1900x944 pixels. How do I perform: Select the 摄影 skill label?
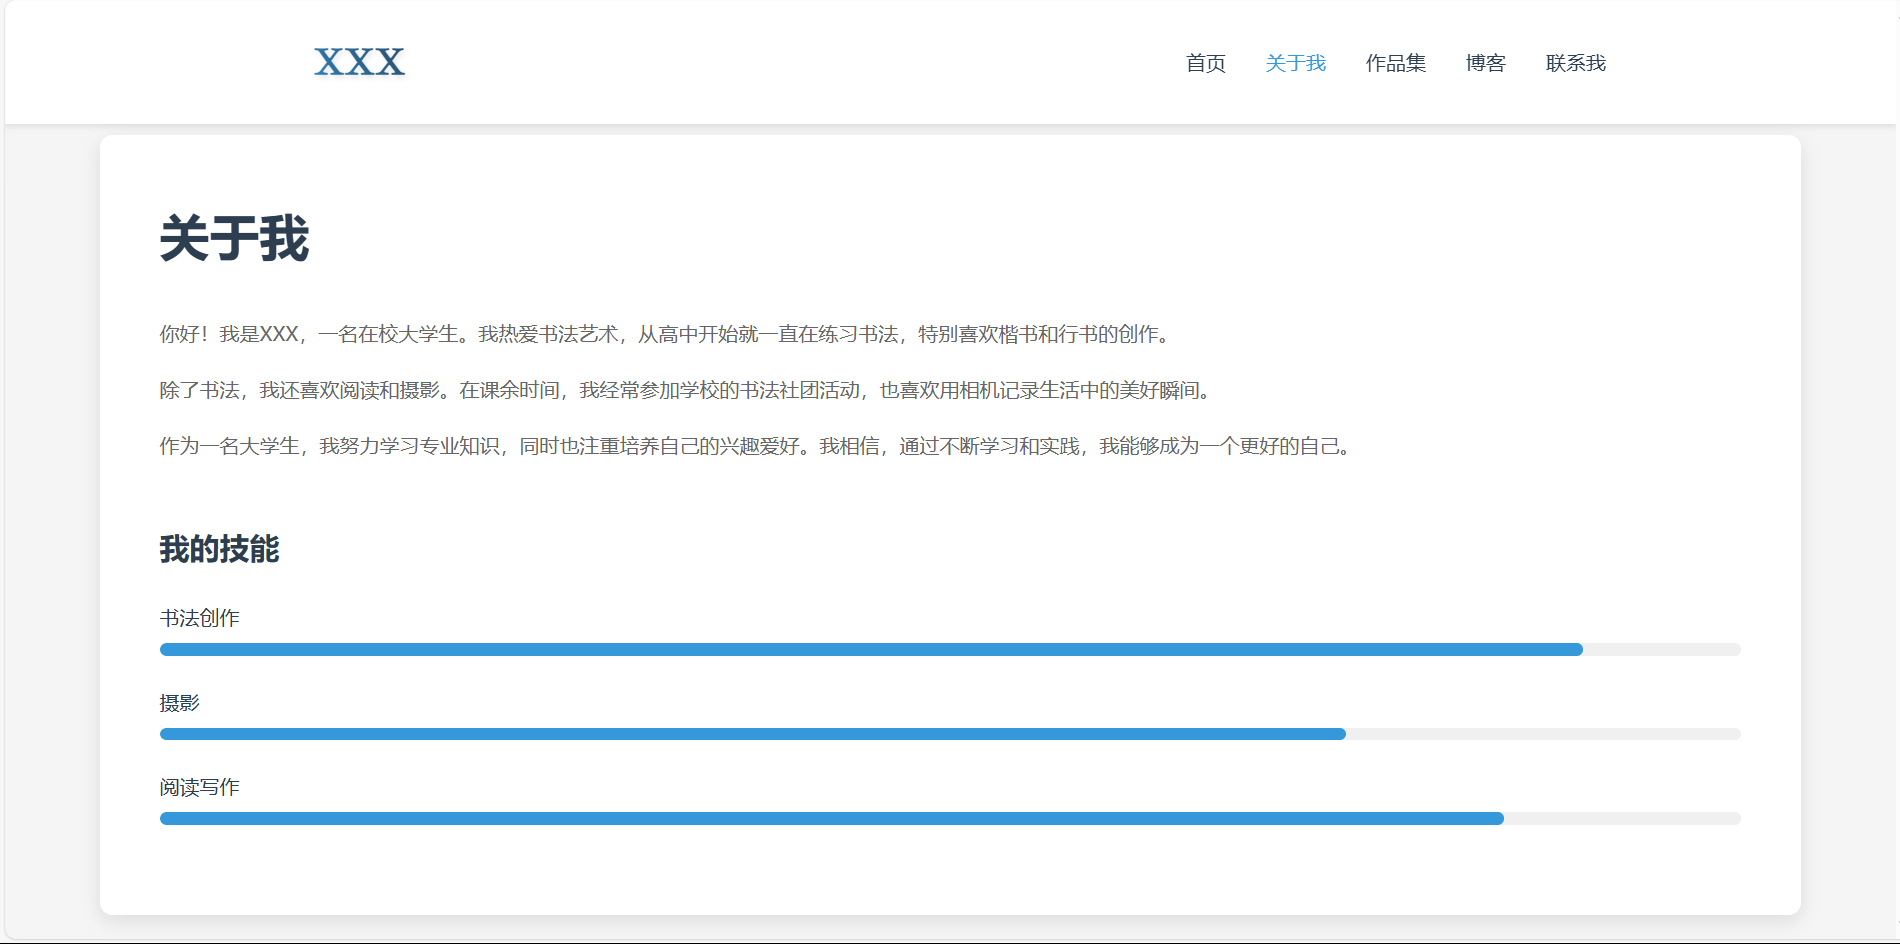click(180, 703)
